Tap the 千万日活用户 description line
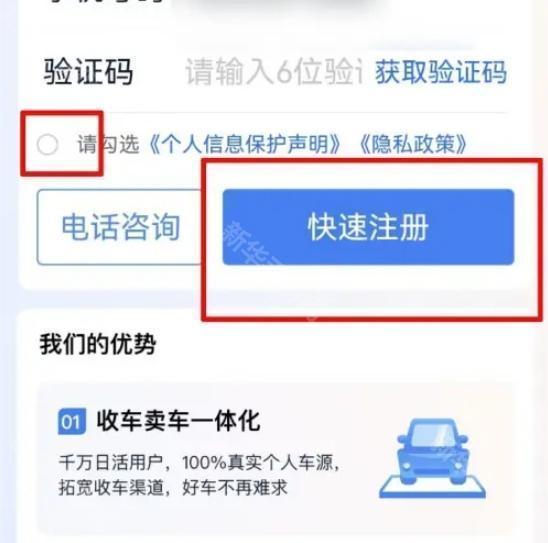 [199, 463]
